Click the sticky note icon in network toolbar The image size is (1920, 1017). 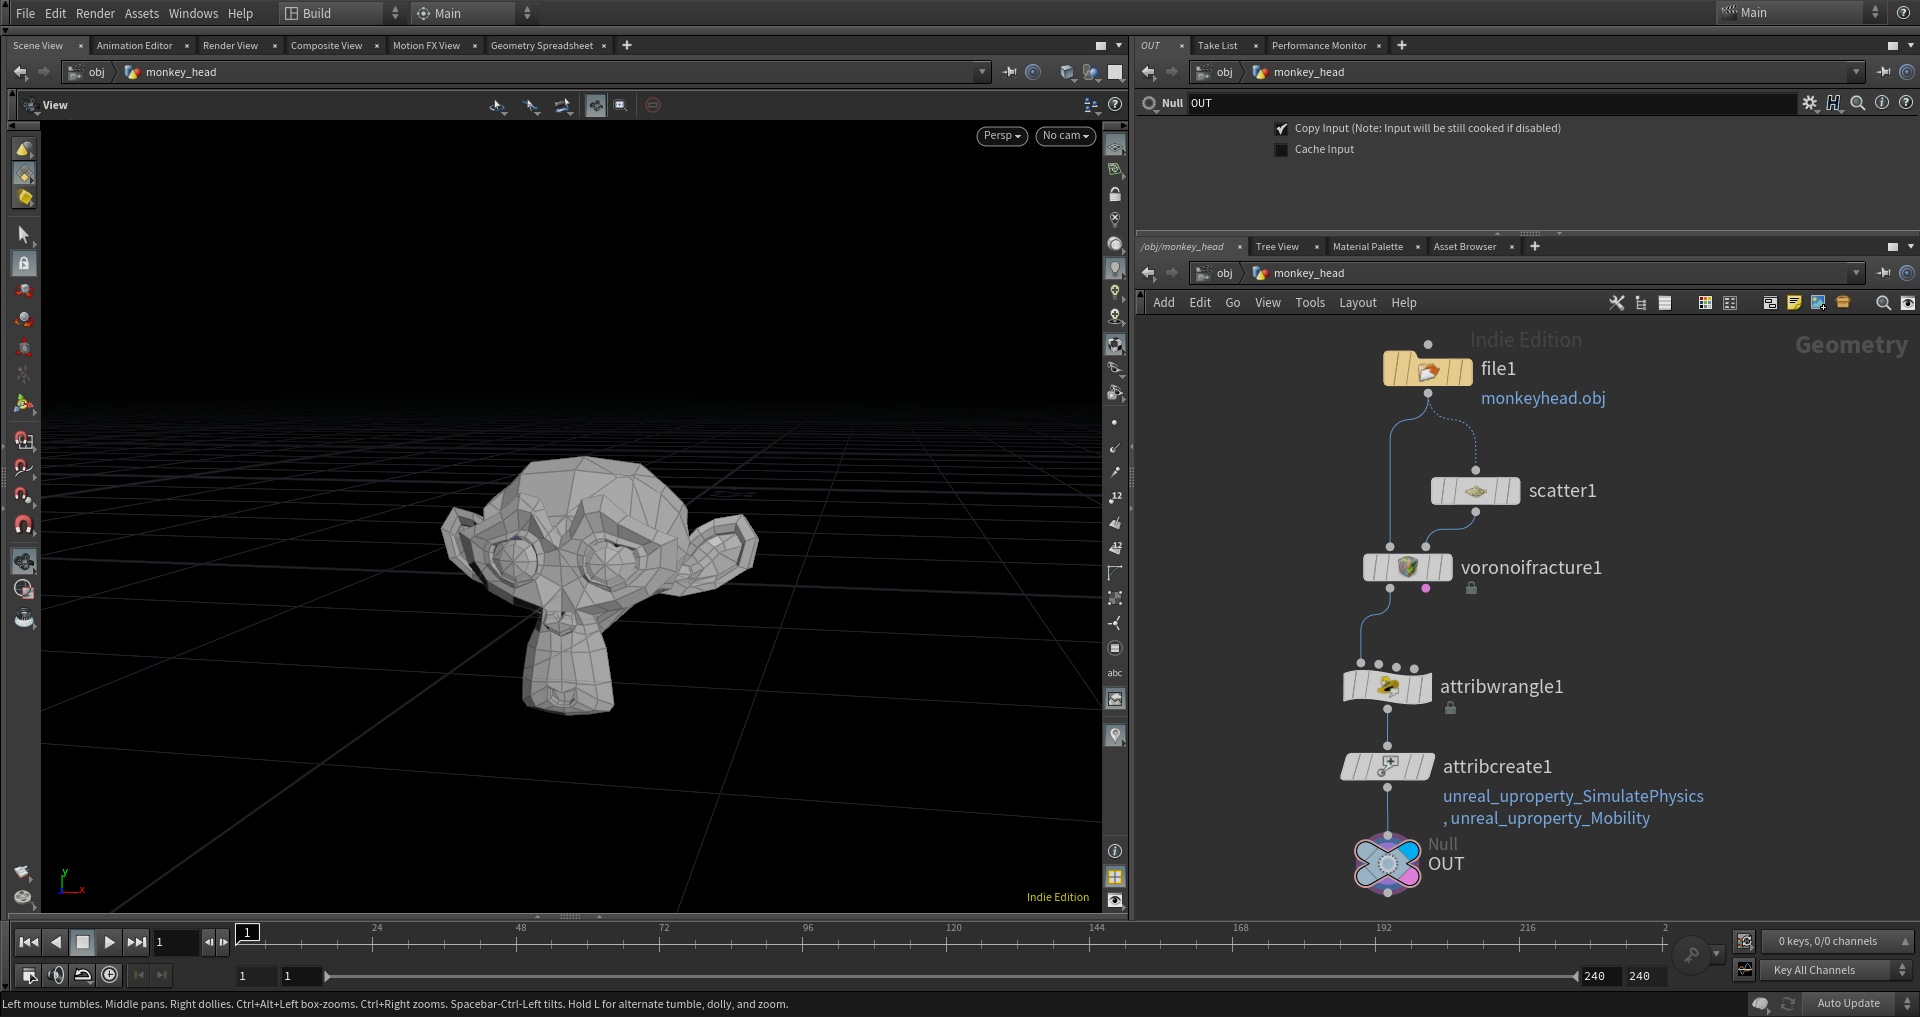coord(1794,303)
